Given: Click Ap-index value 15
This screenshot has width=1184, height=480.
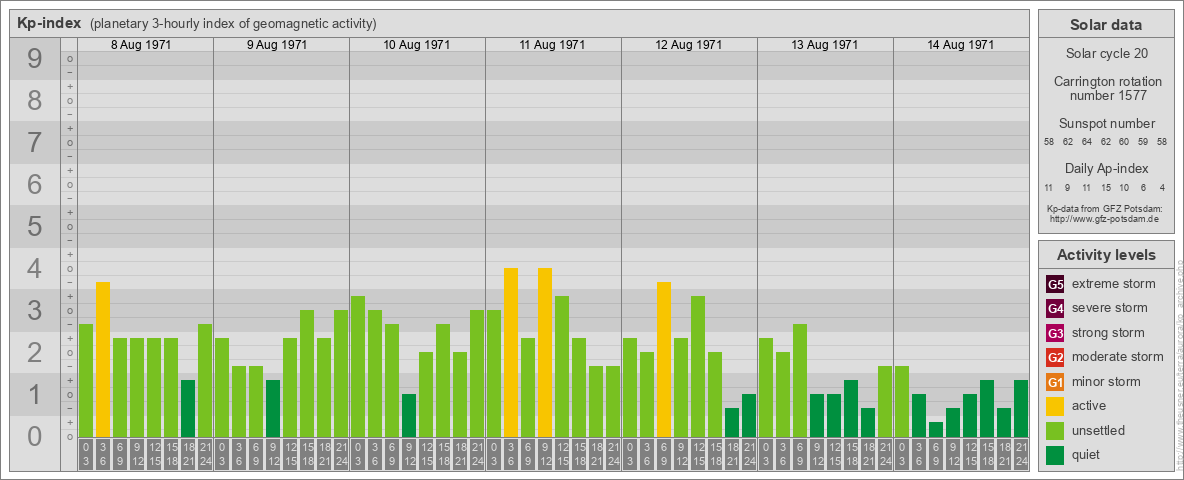Looking at the screenshot, I should pyautogui.click(x=1105, y=187).
